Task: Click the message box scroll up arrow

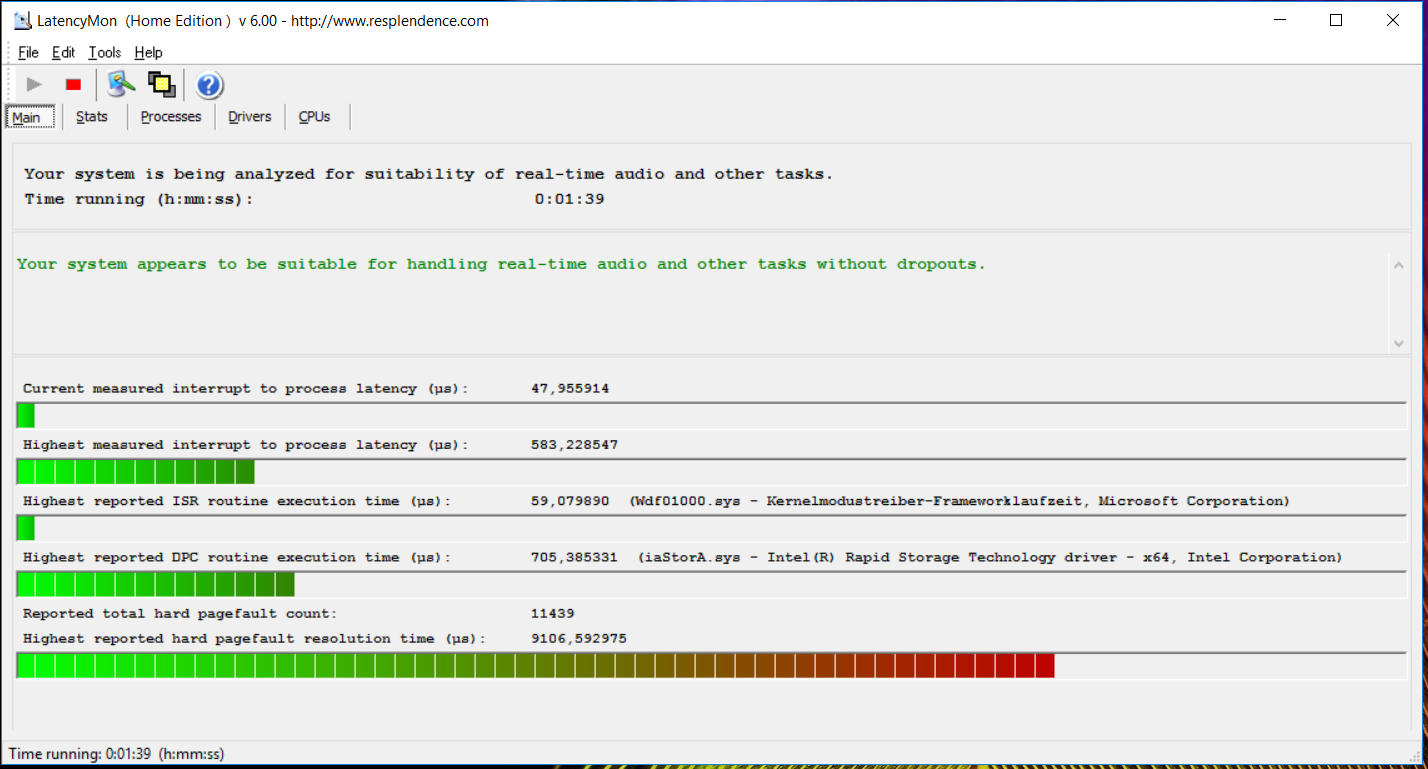Action: click(1398, 264)
